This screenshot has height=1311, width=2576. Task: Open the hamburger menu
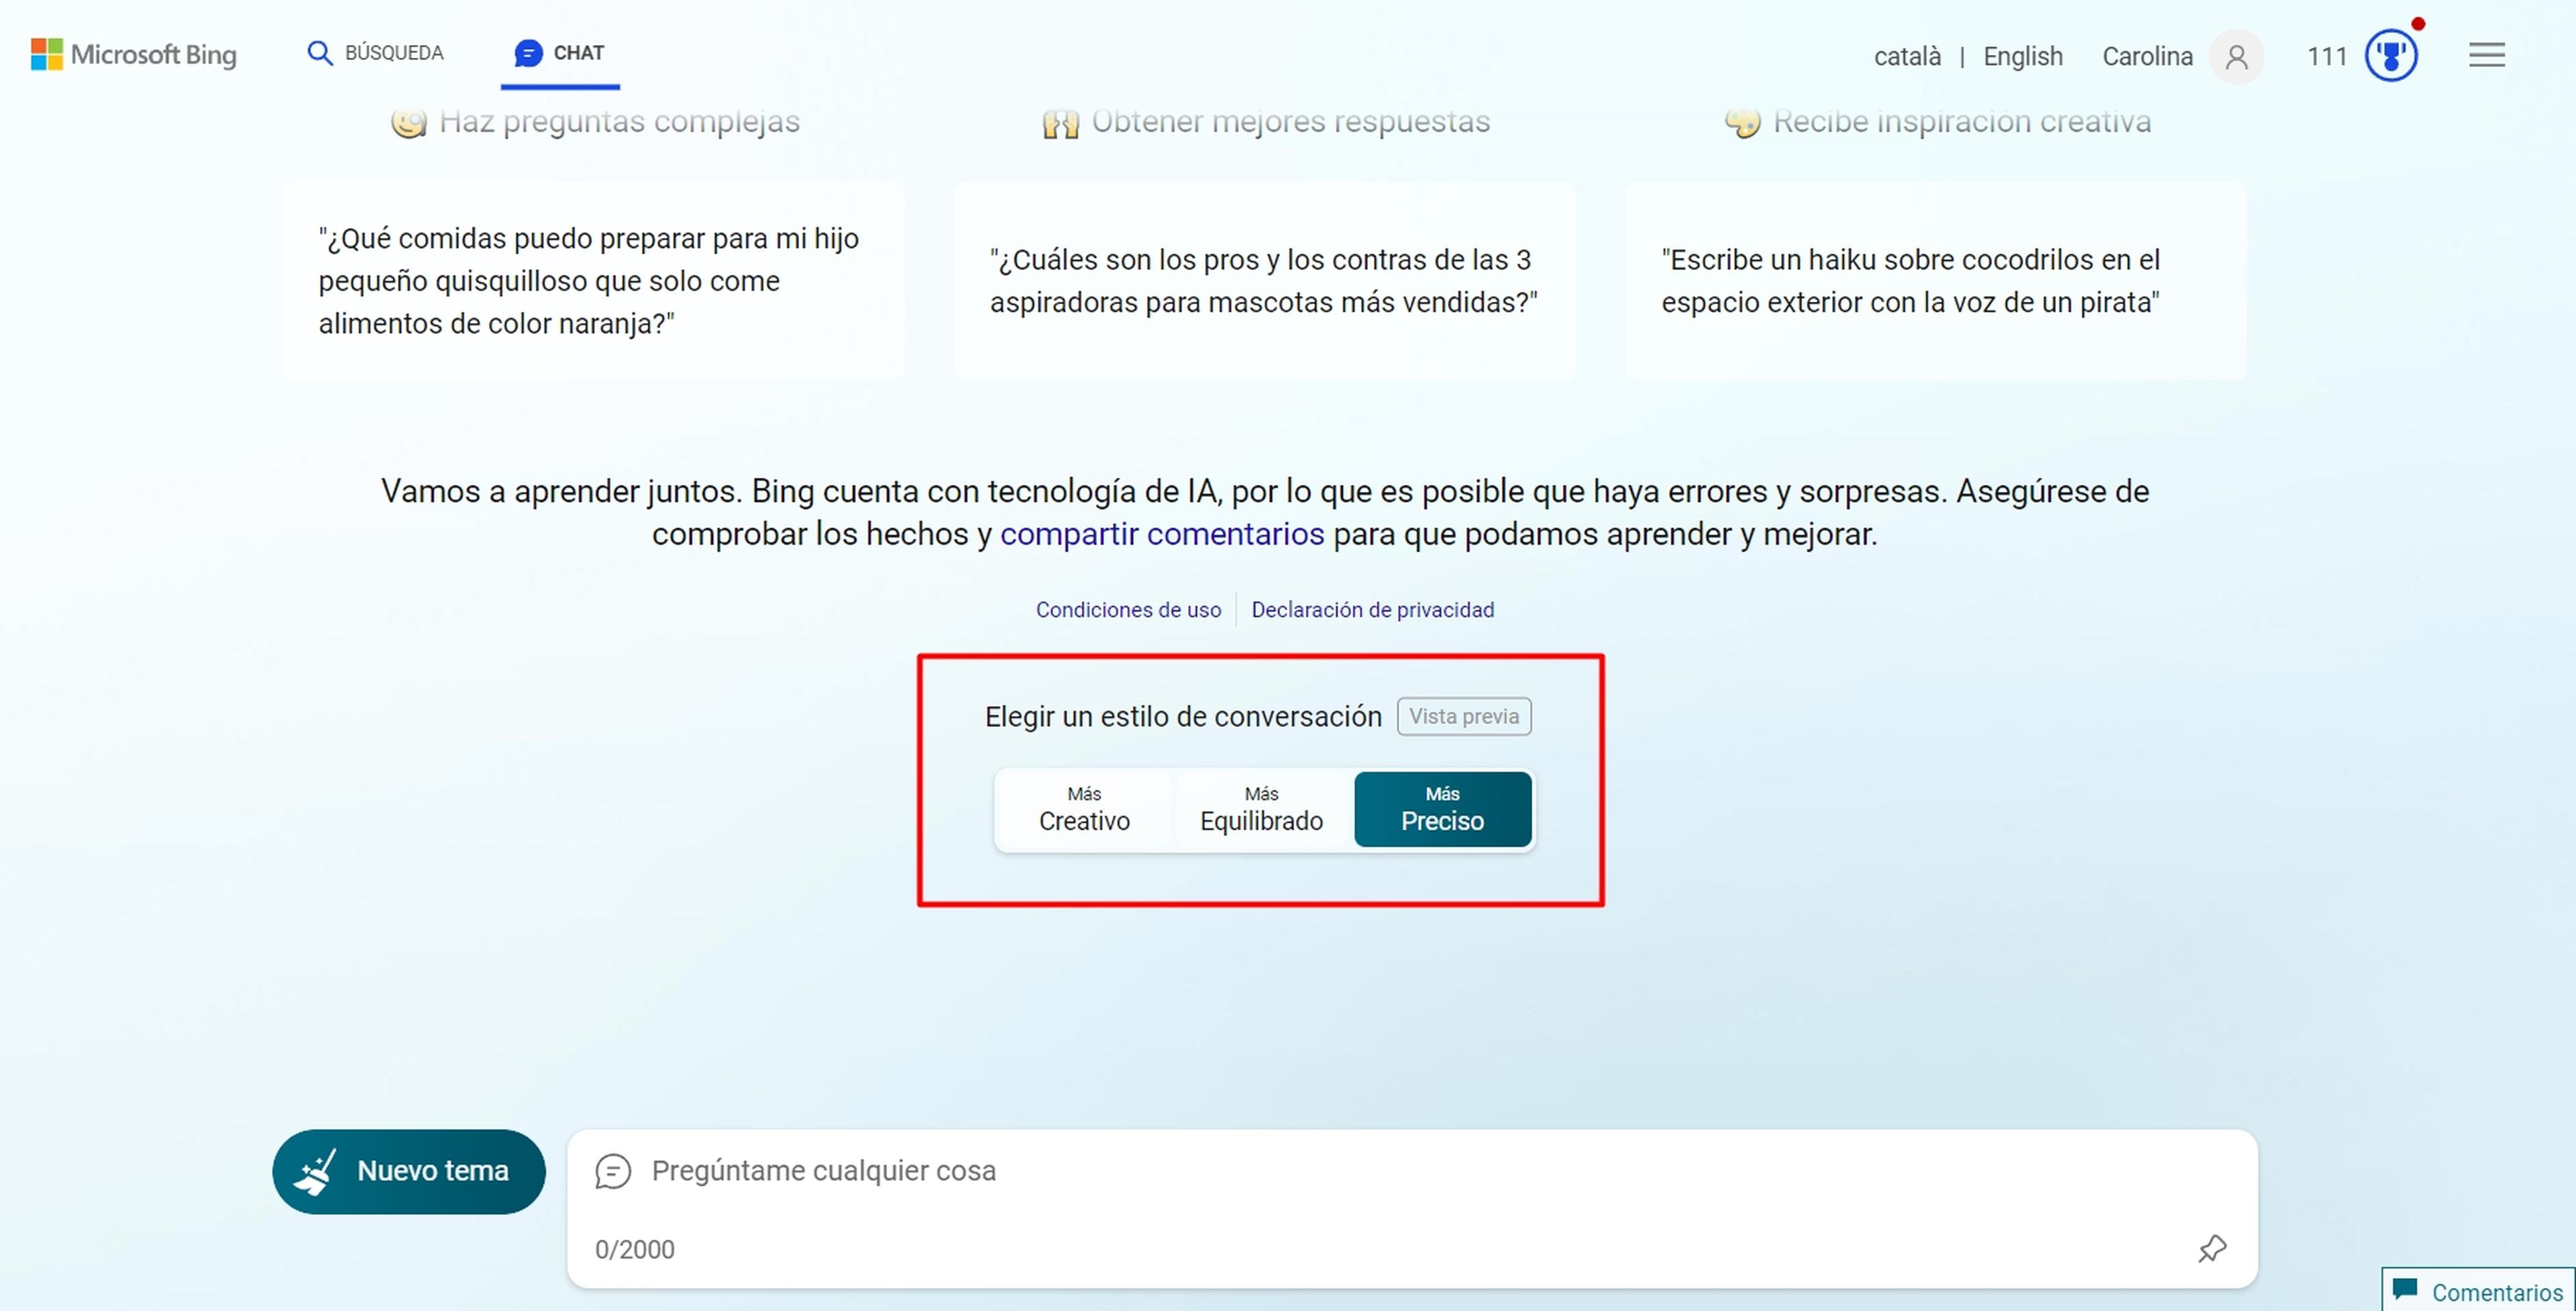pyautogui.click(x=2486, y=55)
